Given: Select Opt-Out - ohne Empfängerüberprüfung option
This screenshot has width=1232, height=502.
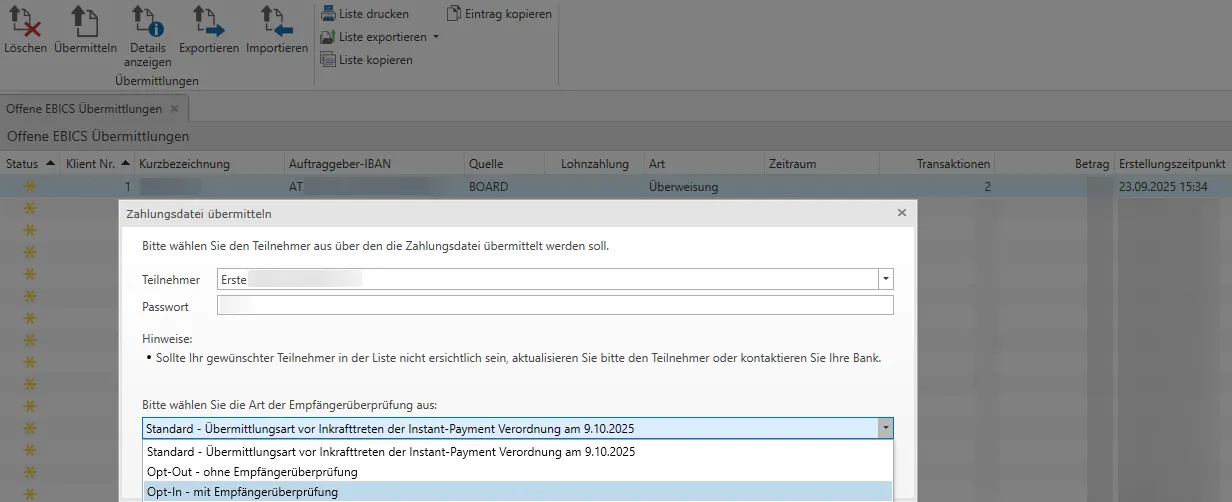Looking at the screenshot, I should (x=517, y=471).
